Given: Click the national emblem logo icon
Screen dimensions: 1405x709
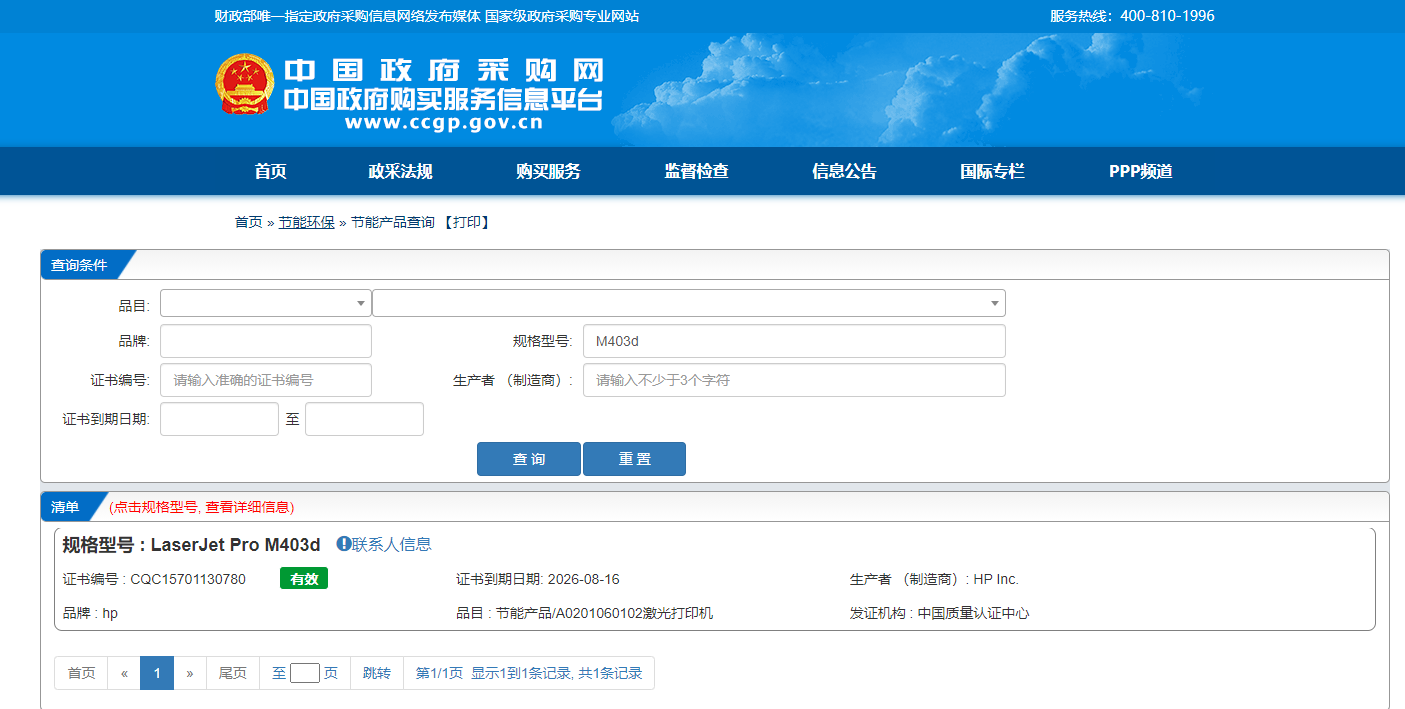Looking at the screenshot, I should [x=245, y=85].
